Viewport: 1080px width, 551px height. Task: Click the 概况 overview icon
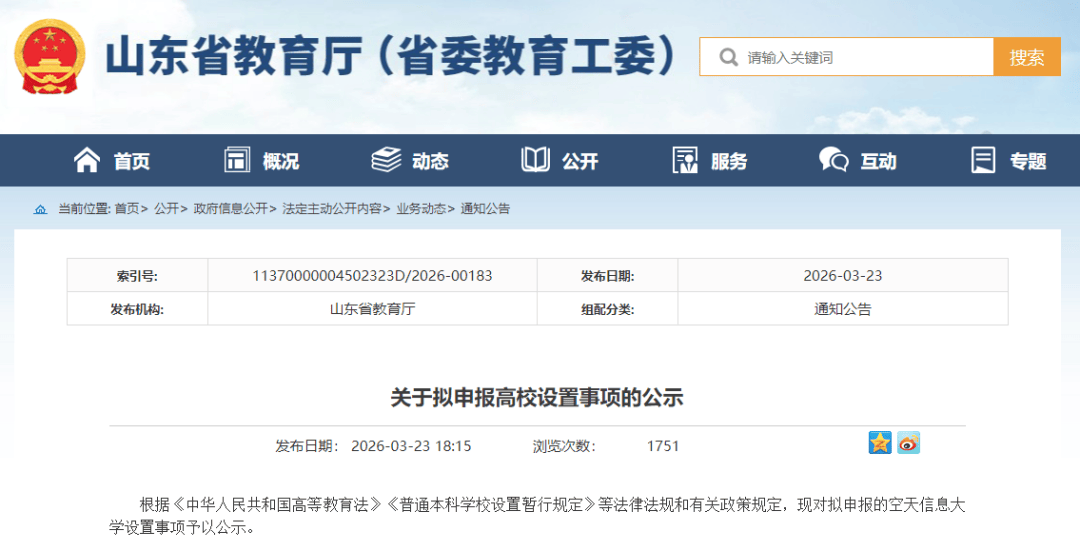click(237, 160)
